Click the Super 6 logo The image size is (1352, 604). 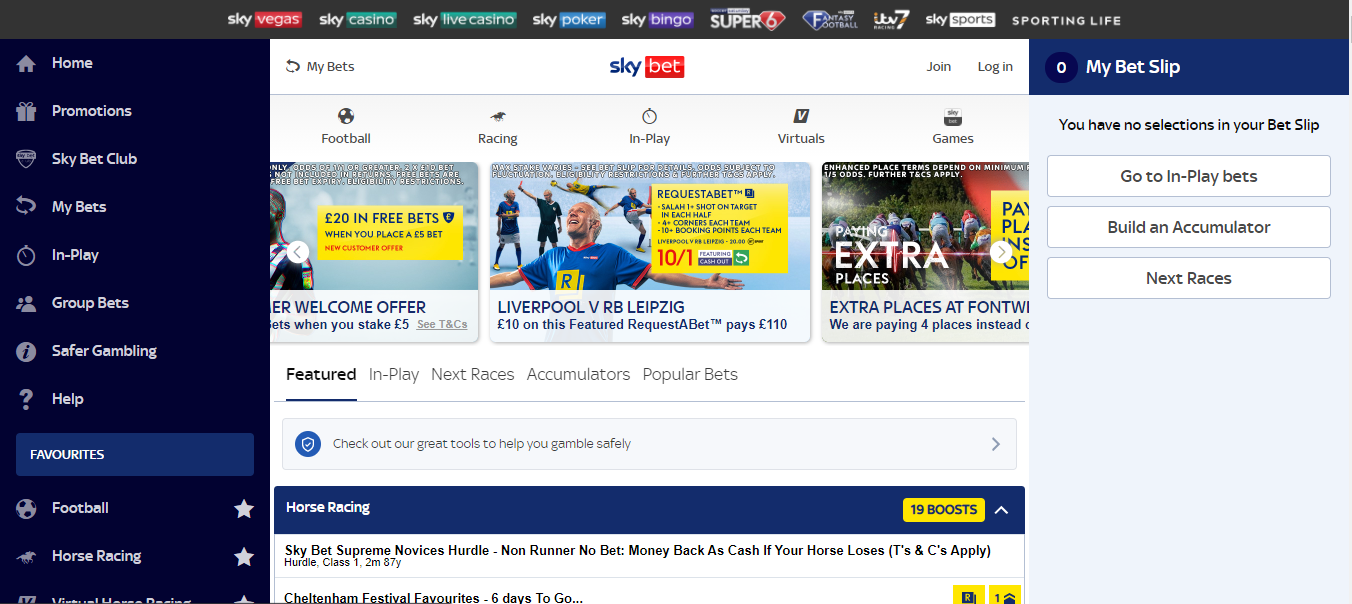tap(748, 19)
